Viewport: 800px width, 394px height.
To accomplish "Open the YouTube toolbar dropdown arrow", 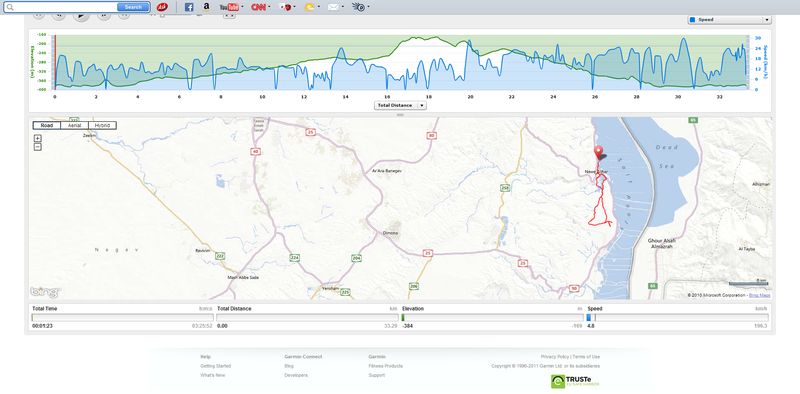I will (242, 7).
